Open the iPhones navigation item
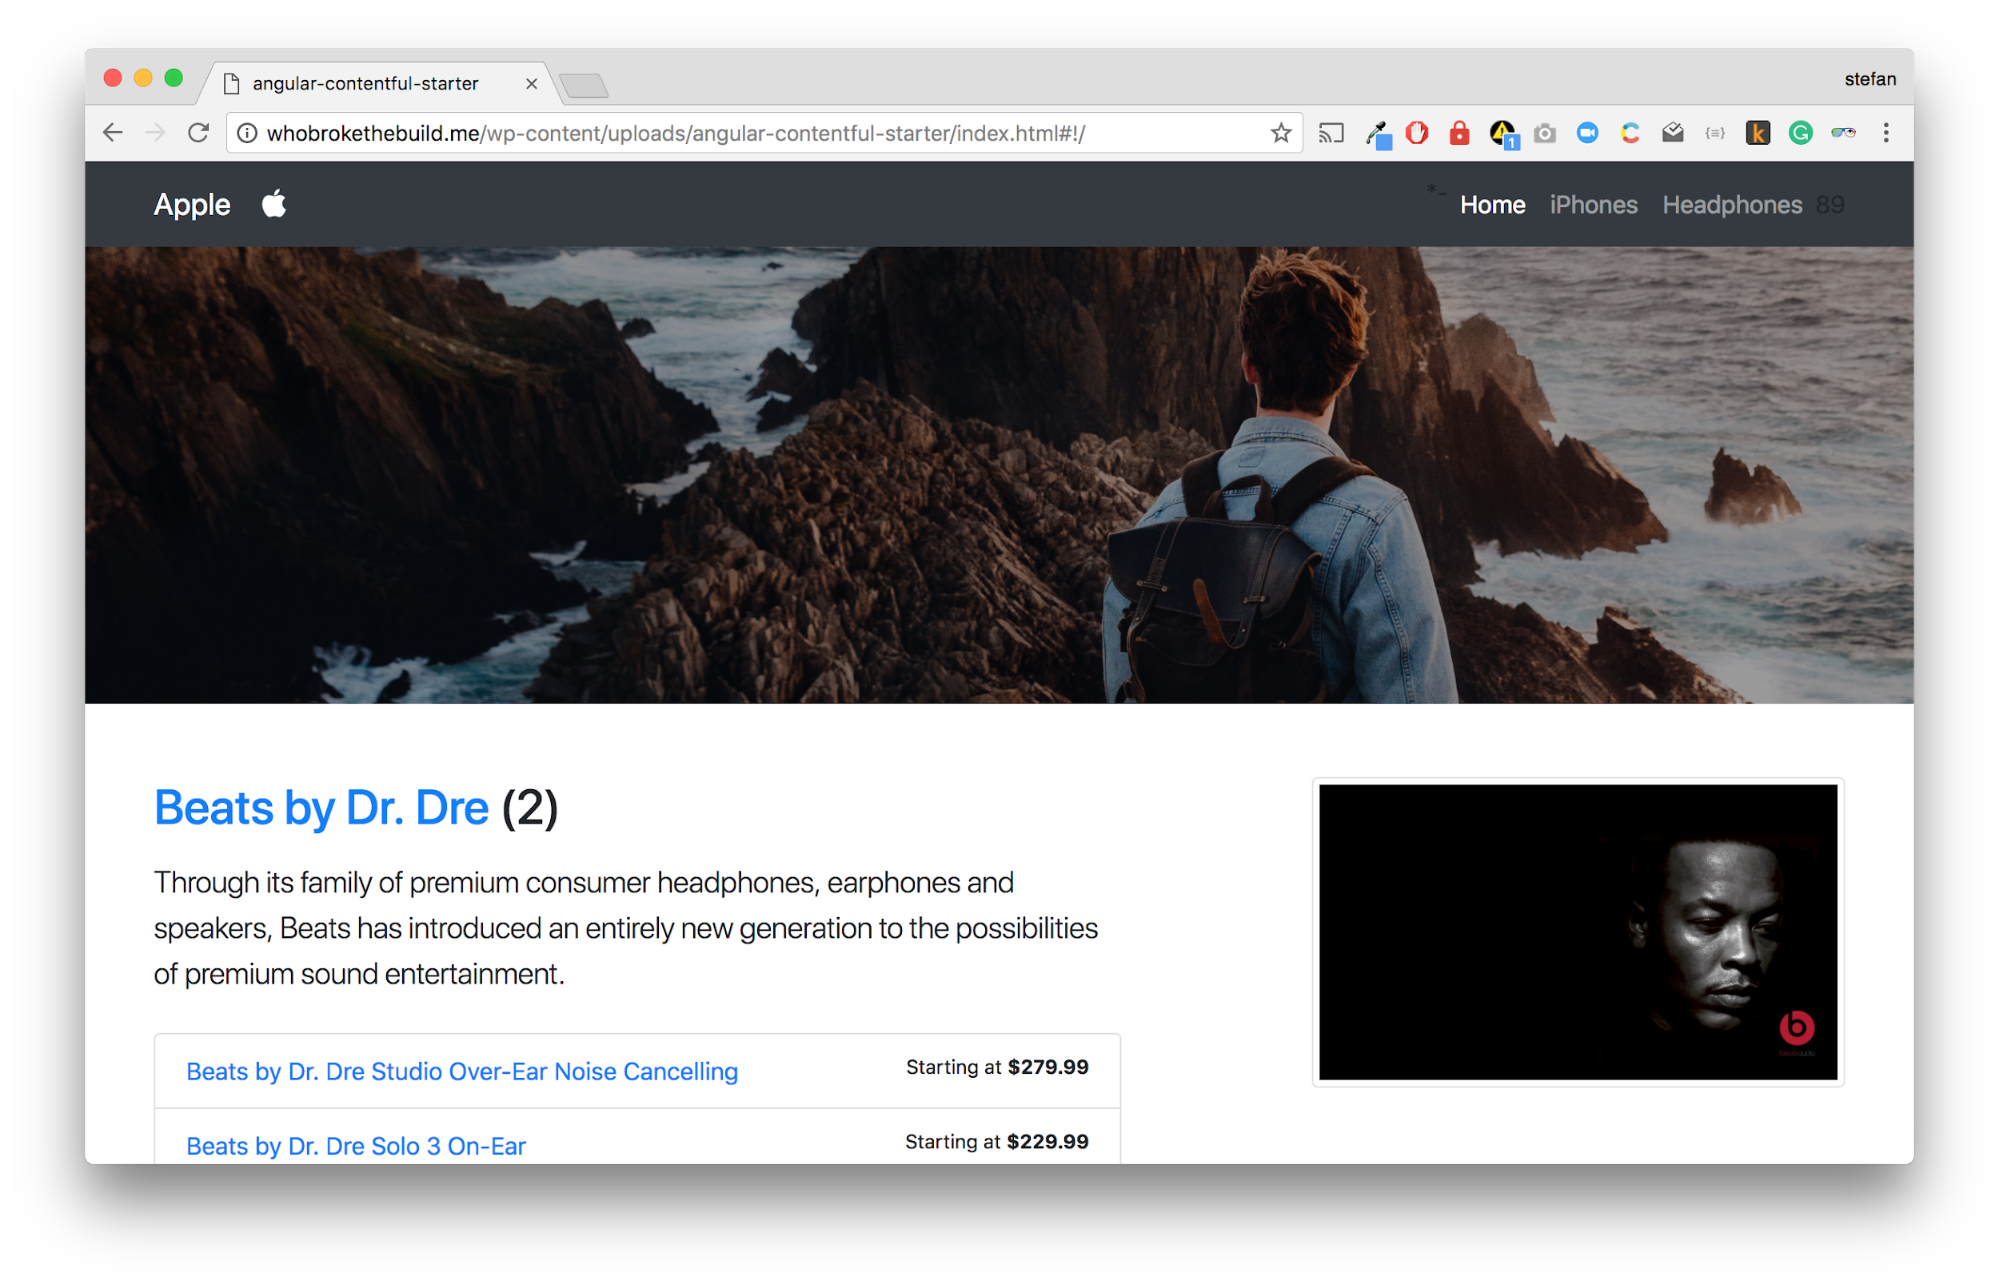The height and width of the screenshot is (1286, 1999). [x=1593, y=205]
